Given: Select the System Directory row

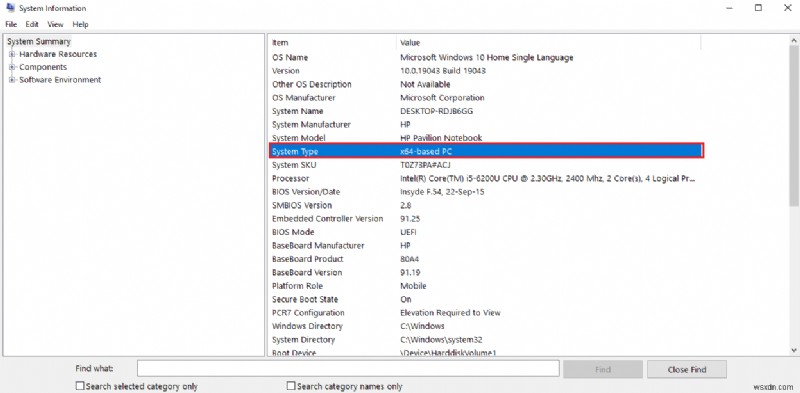Looking at the screenshot, I should [485, 339].
